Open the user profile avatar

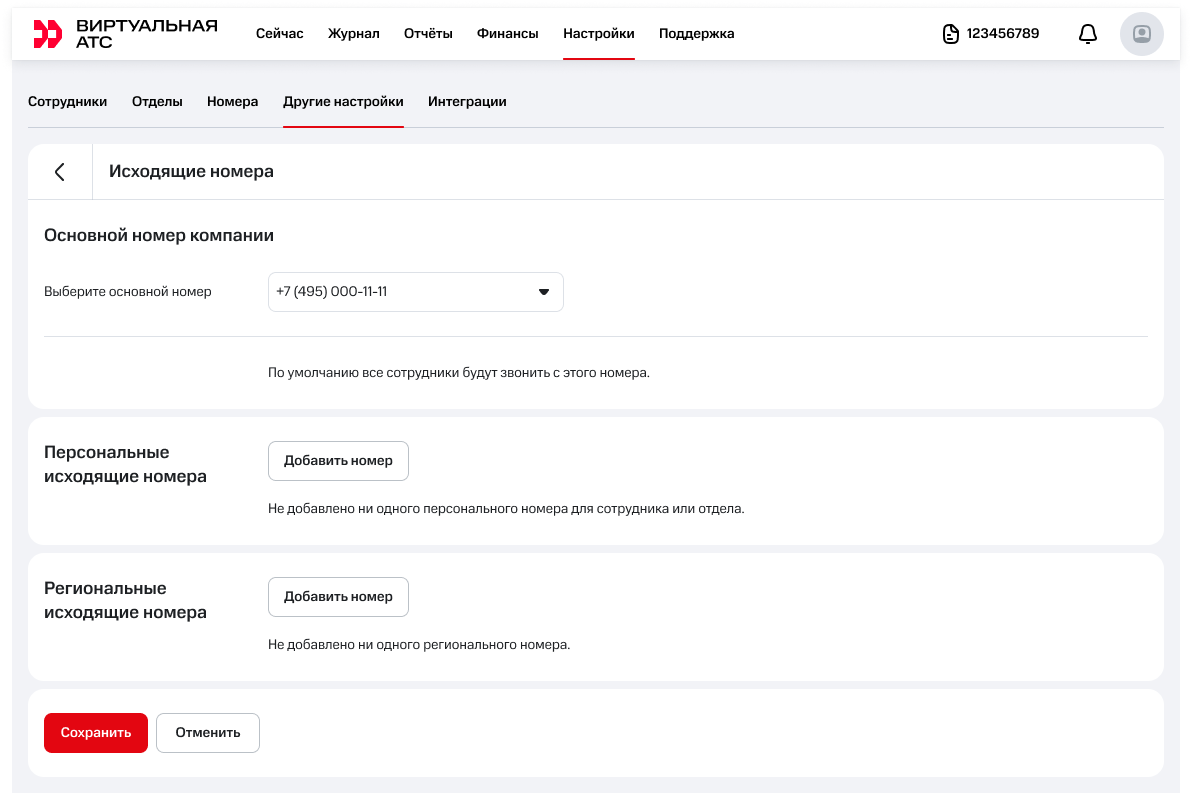tap(1141, 34)
